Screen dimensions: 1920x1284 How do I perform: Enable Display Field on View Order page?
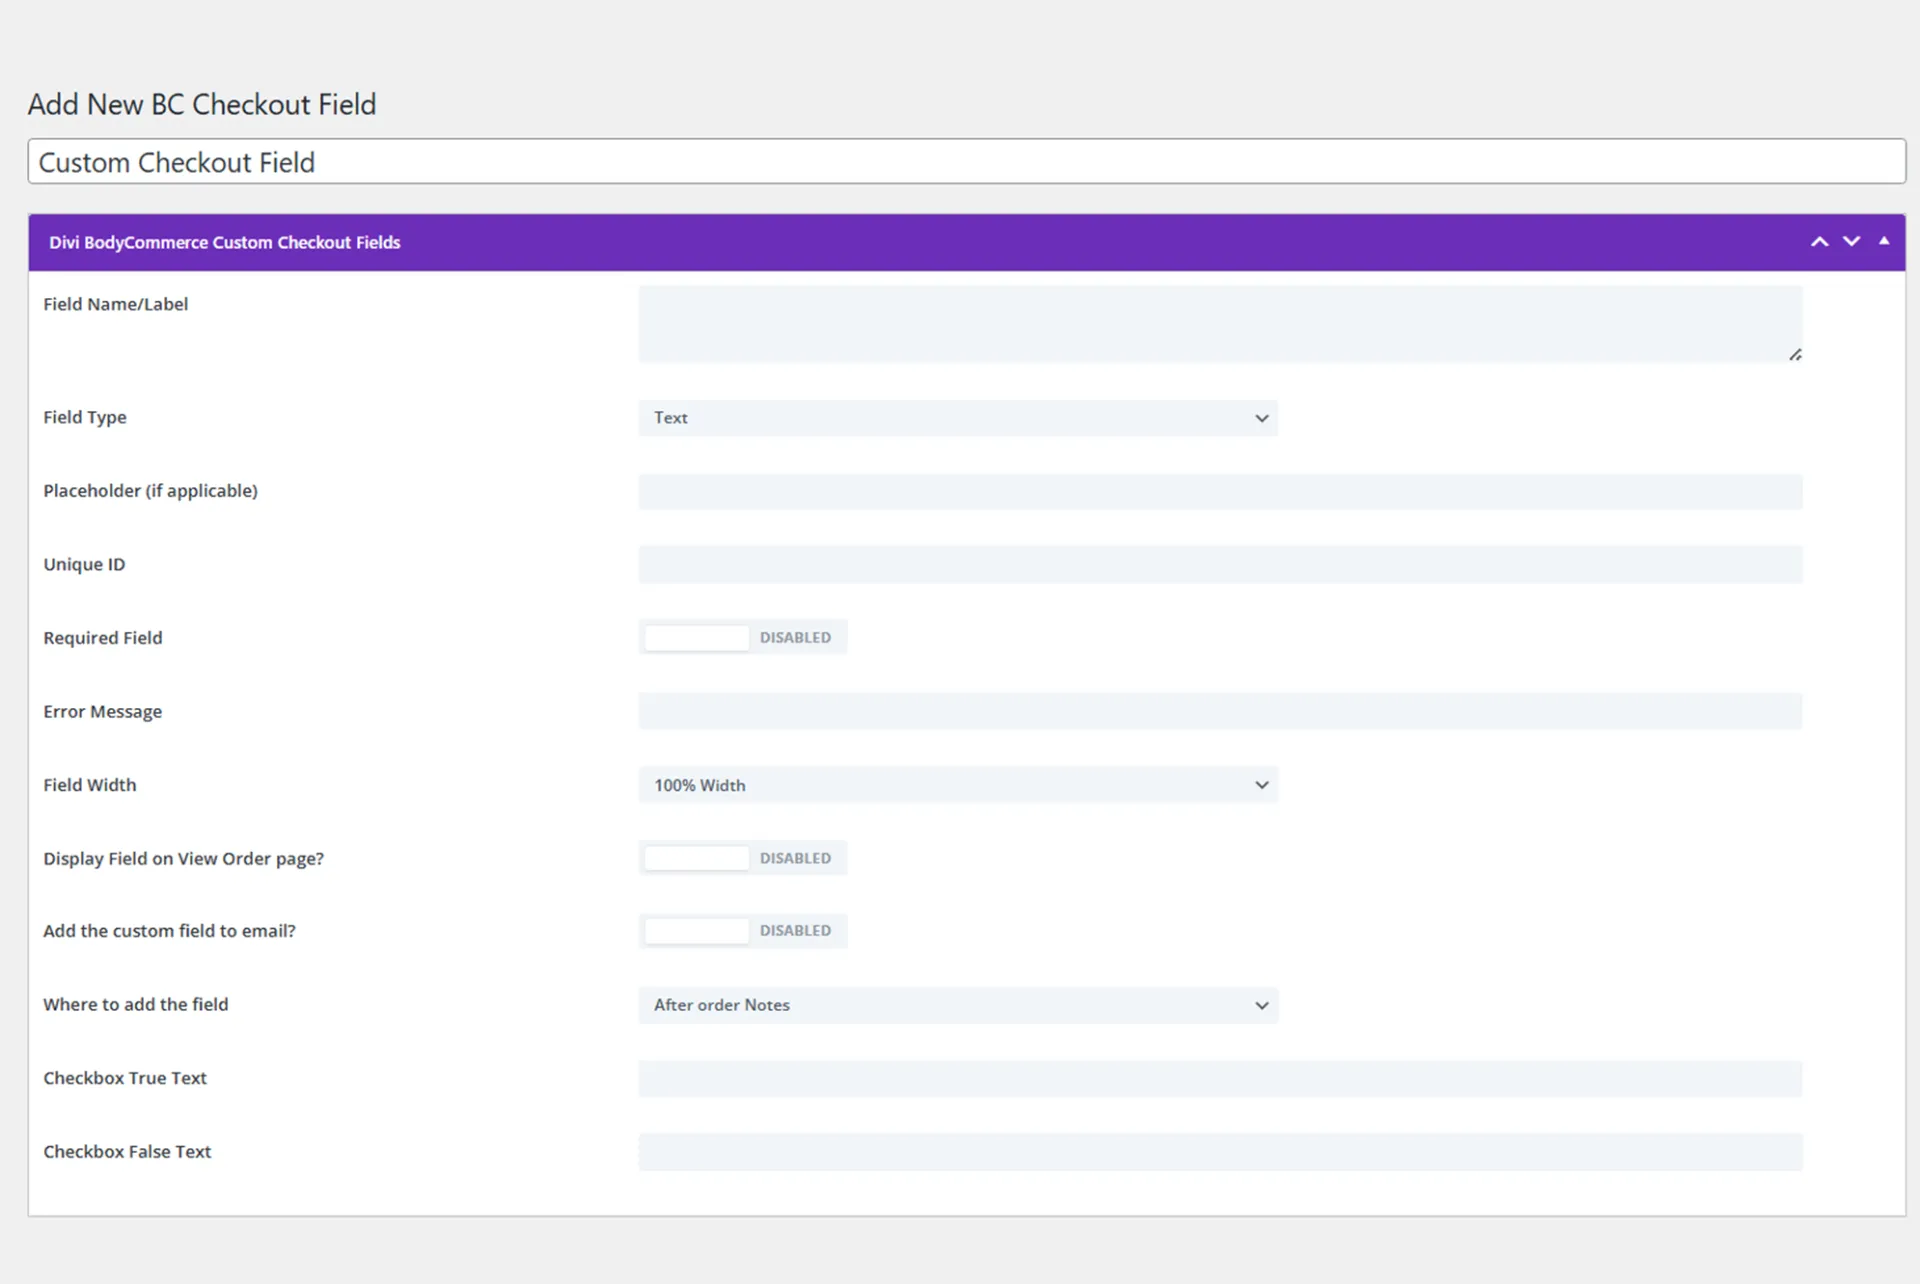[742, 858]
